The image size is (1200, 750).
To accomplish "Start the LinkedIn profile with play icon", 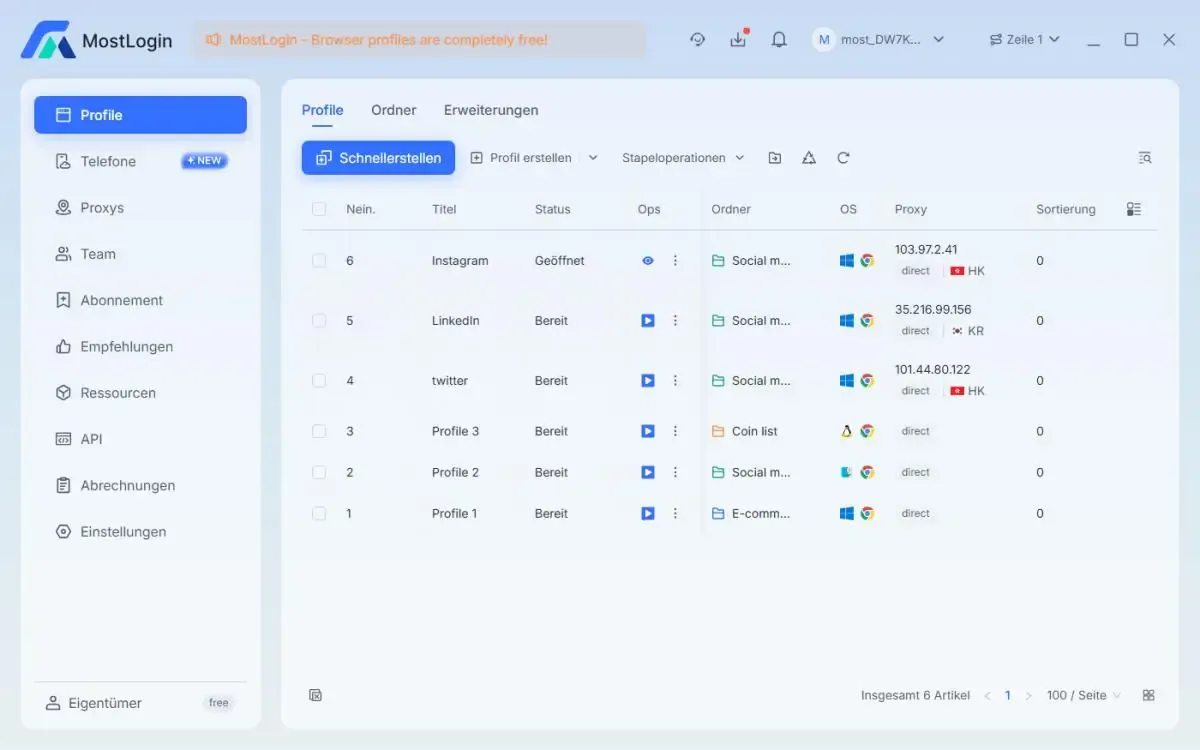I will (648, 321).
